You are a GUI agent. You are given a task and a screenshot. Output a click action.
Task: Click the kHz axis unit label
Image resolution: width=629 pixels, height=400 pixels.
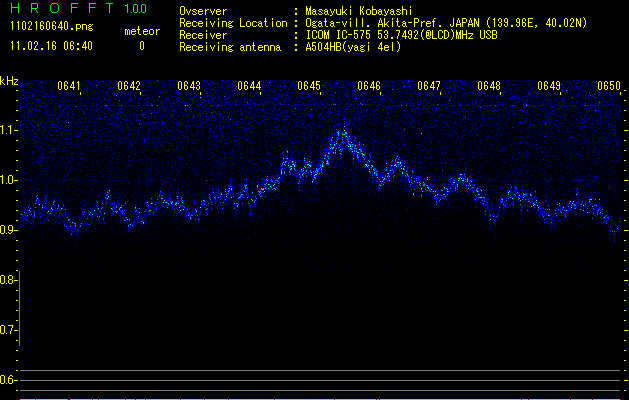coord(9,80)
